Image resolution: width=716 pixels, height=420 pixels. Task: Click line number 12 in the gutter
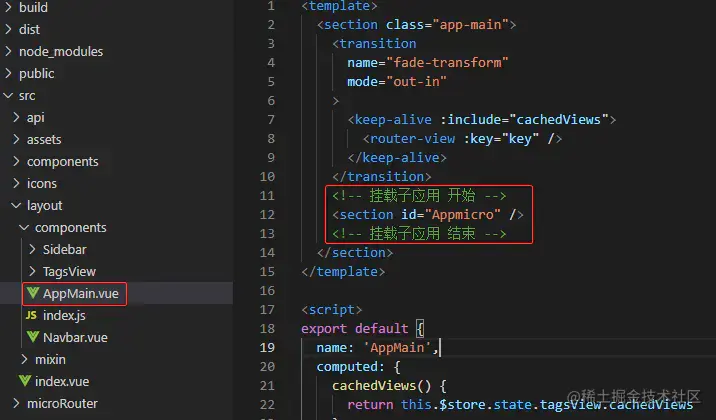[267, 215]
